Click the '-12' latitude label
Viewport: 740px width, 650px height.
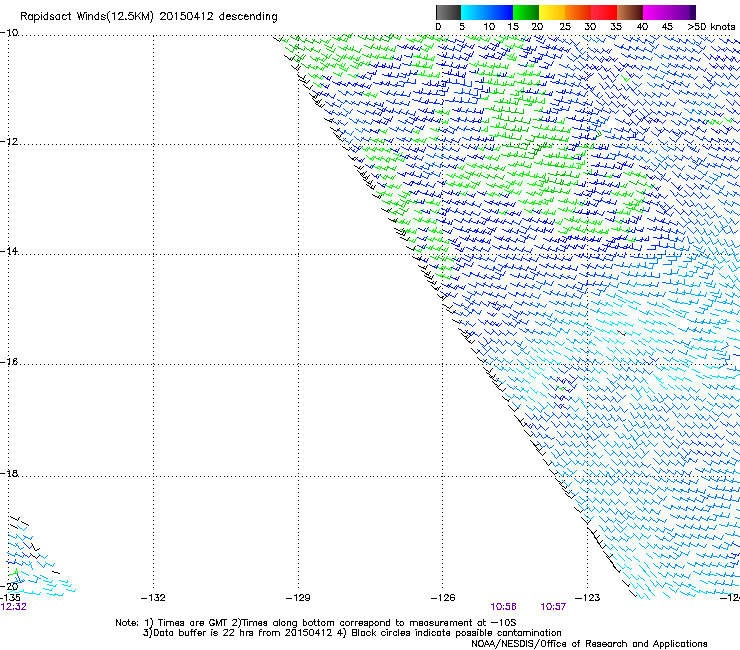9,142
